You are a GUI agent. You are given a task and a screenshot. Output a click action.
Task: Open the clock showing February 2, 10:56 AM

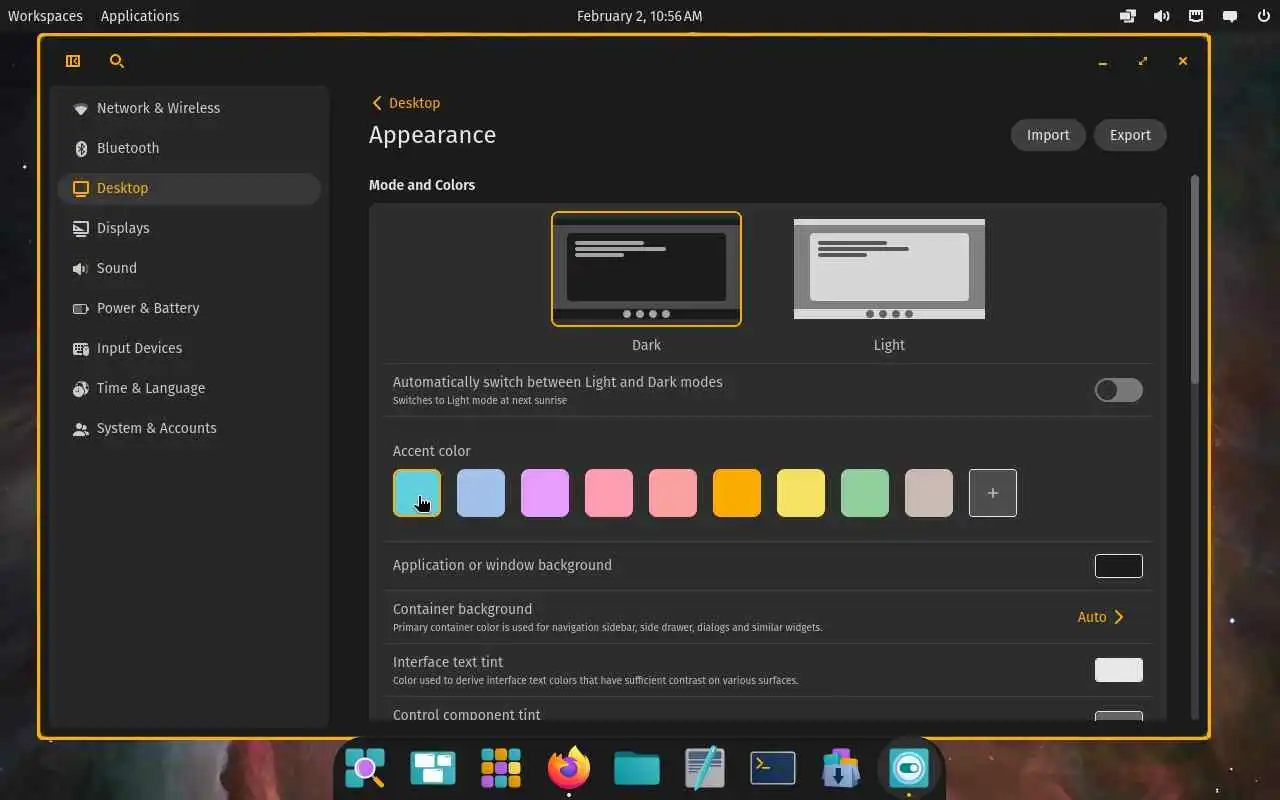pyautogui.click(x=640, y=16)
